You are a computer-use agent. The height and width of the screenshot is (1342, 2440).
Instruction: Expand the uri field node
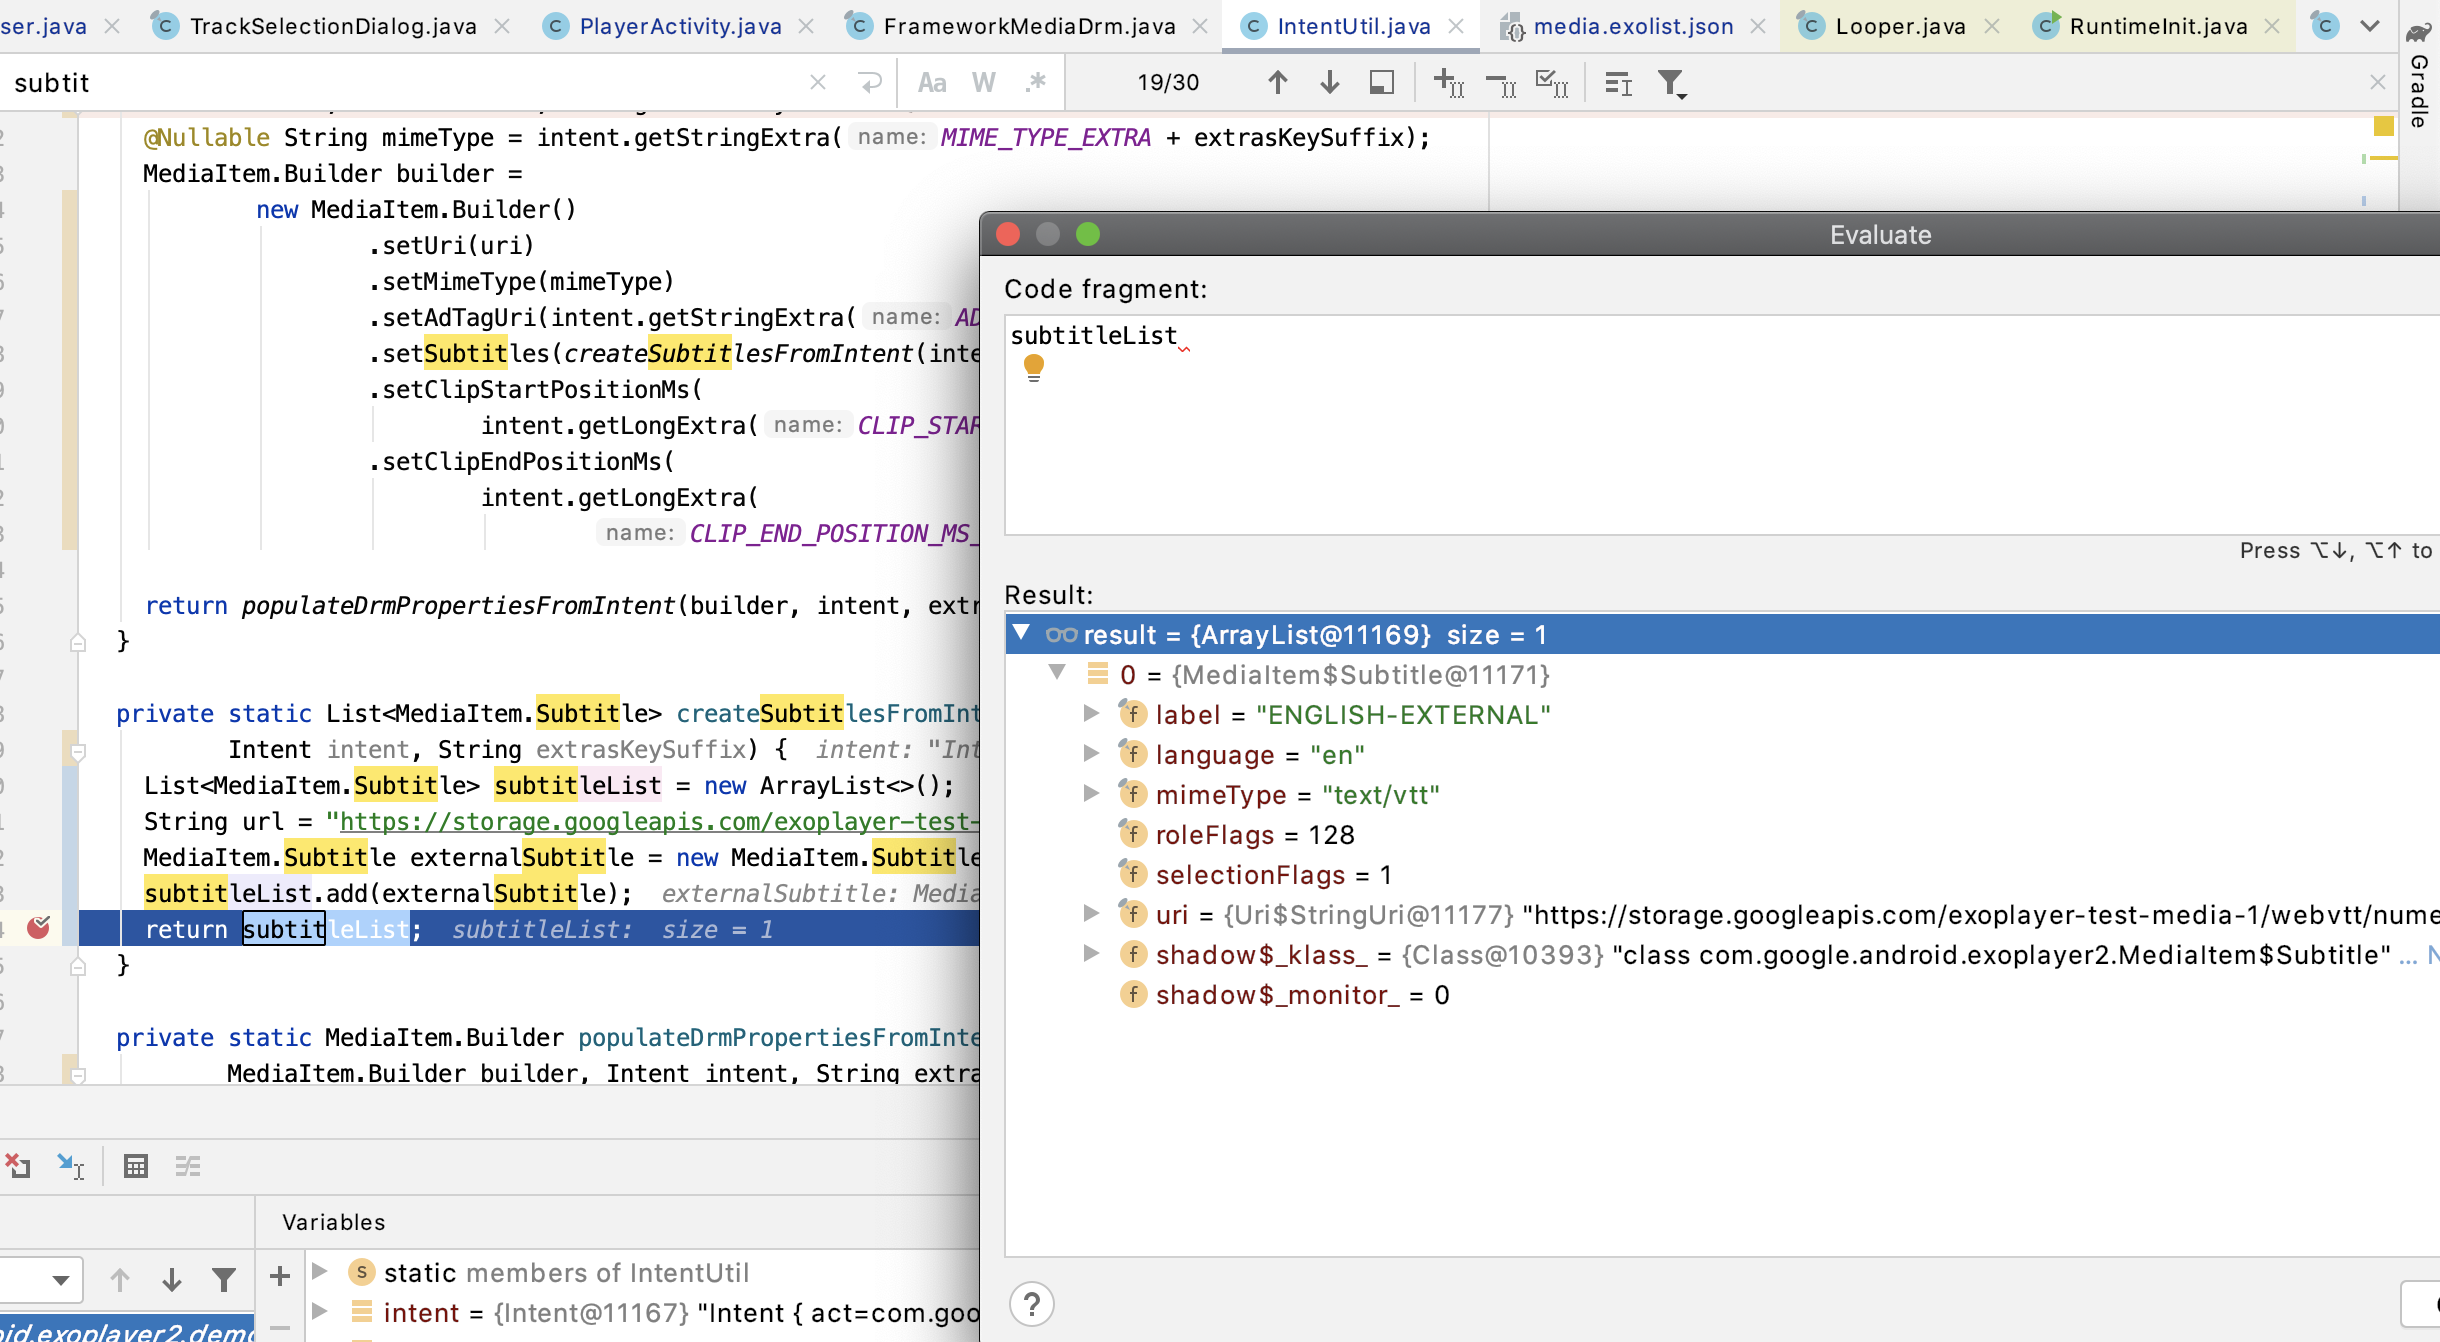(x=1092, y=914)
